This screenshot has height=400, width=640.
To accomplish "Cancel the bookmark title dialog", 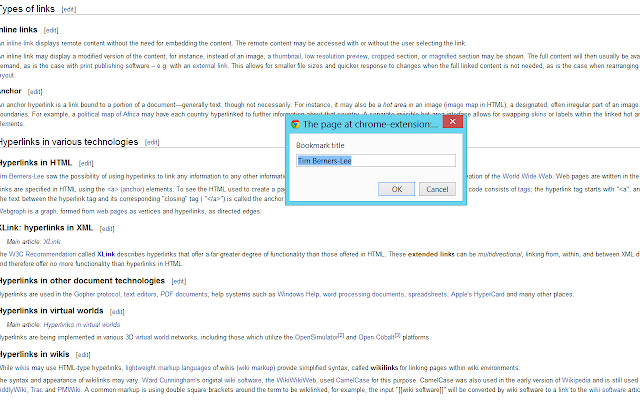I will pos(437,189).
